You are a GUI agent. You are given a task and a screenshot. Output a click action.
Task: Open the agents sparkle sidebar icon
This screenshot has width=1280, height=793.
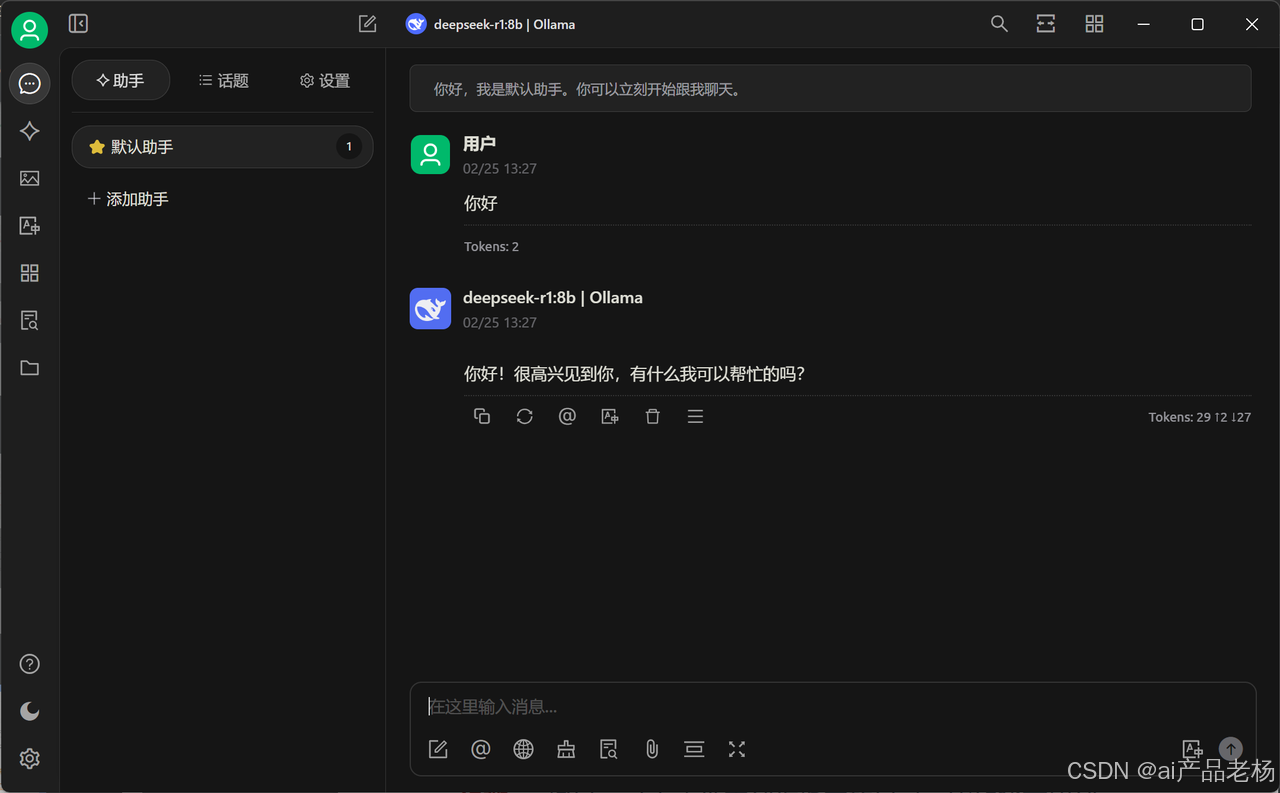(30, 131)
